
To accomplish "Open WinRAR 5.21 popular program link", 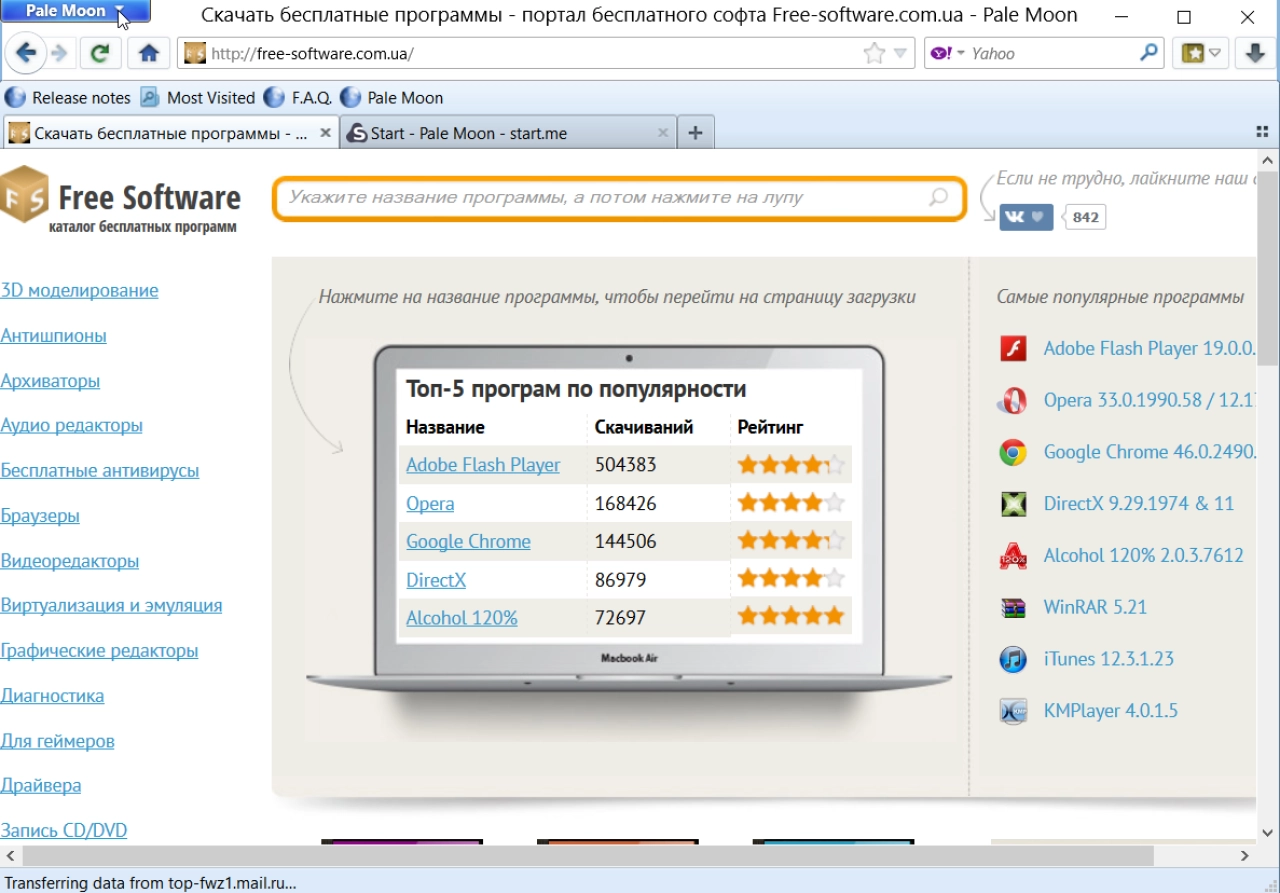I will [x=1095, y=607].
